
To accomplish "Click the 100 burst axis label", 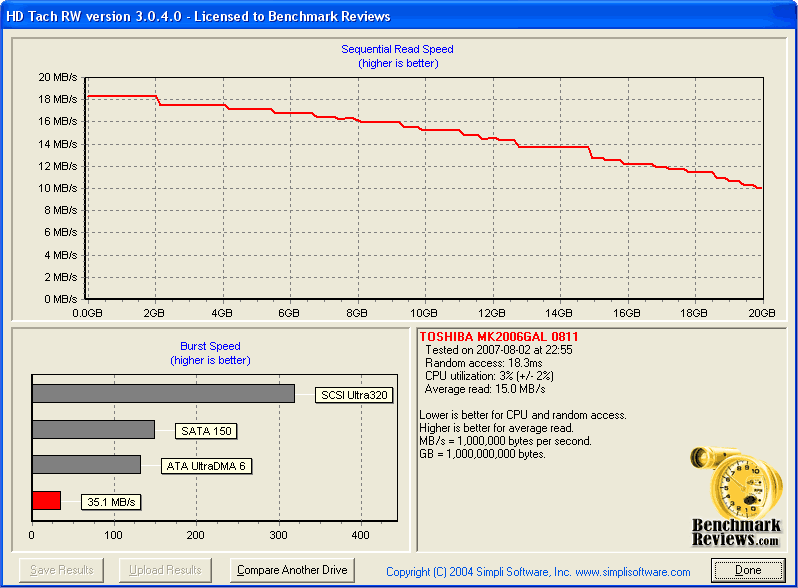I will (x=113, y=535).
